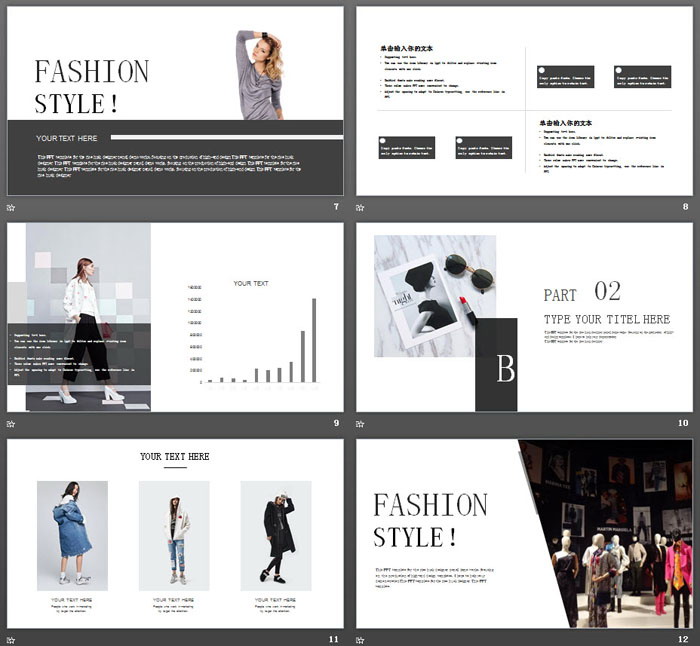Click the animation star icon under slide 10
This screenshot has width=700, height=646.
[x=360, y=424]
